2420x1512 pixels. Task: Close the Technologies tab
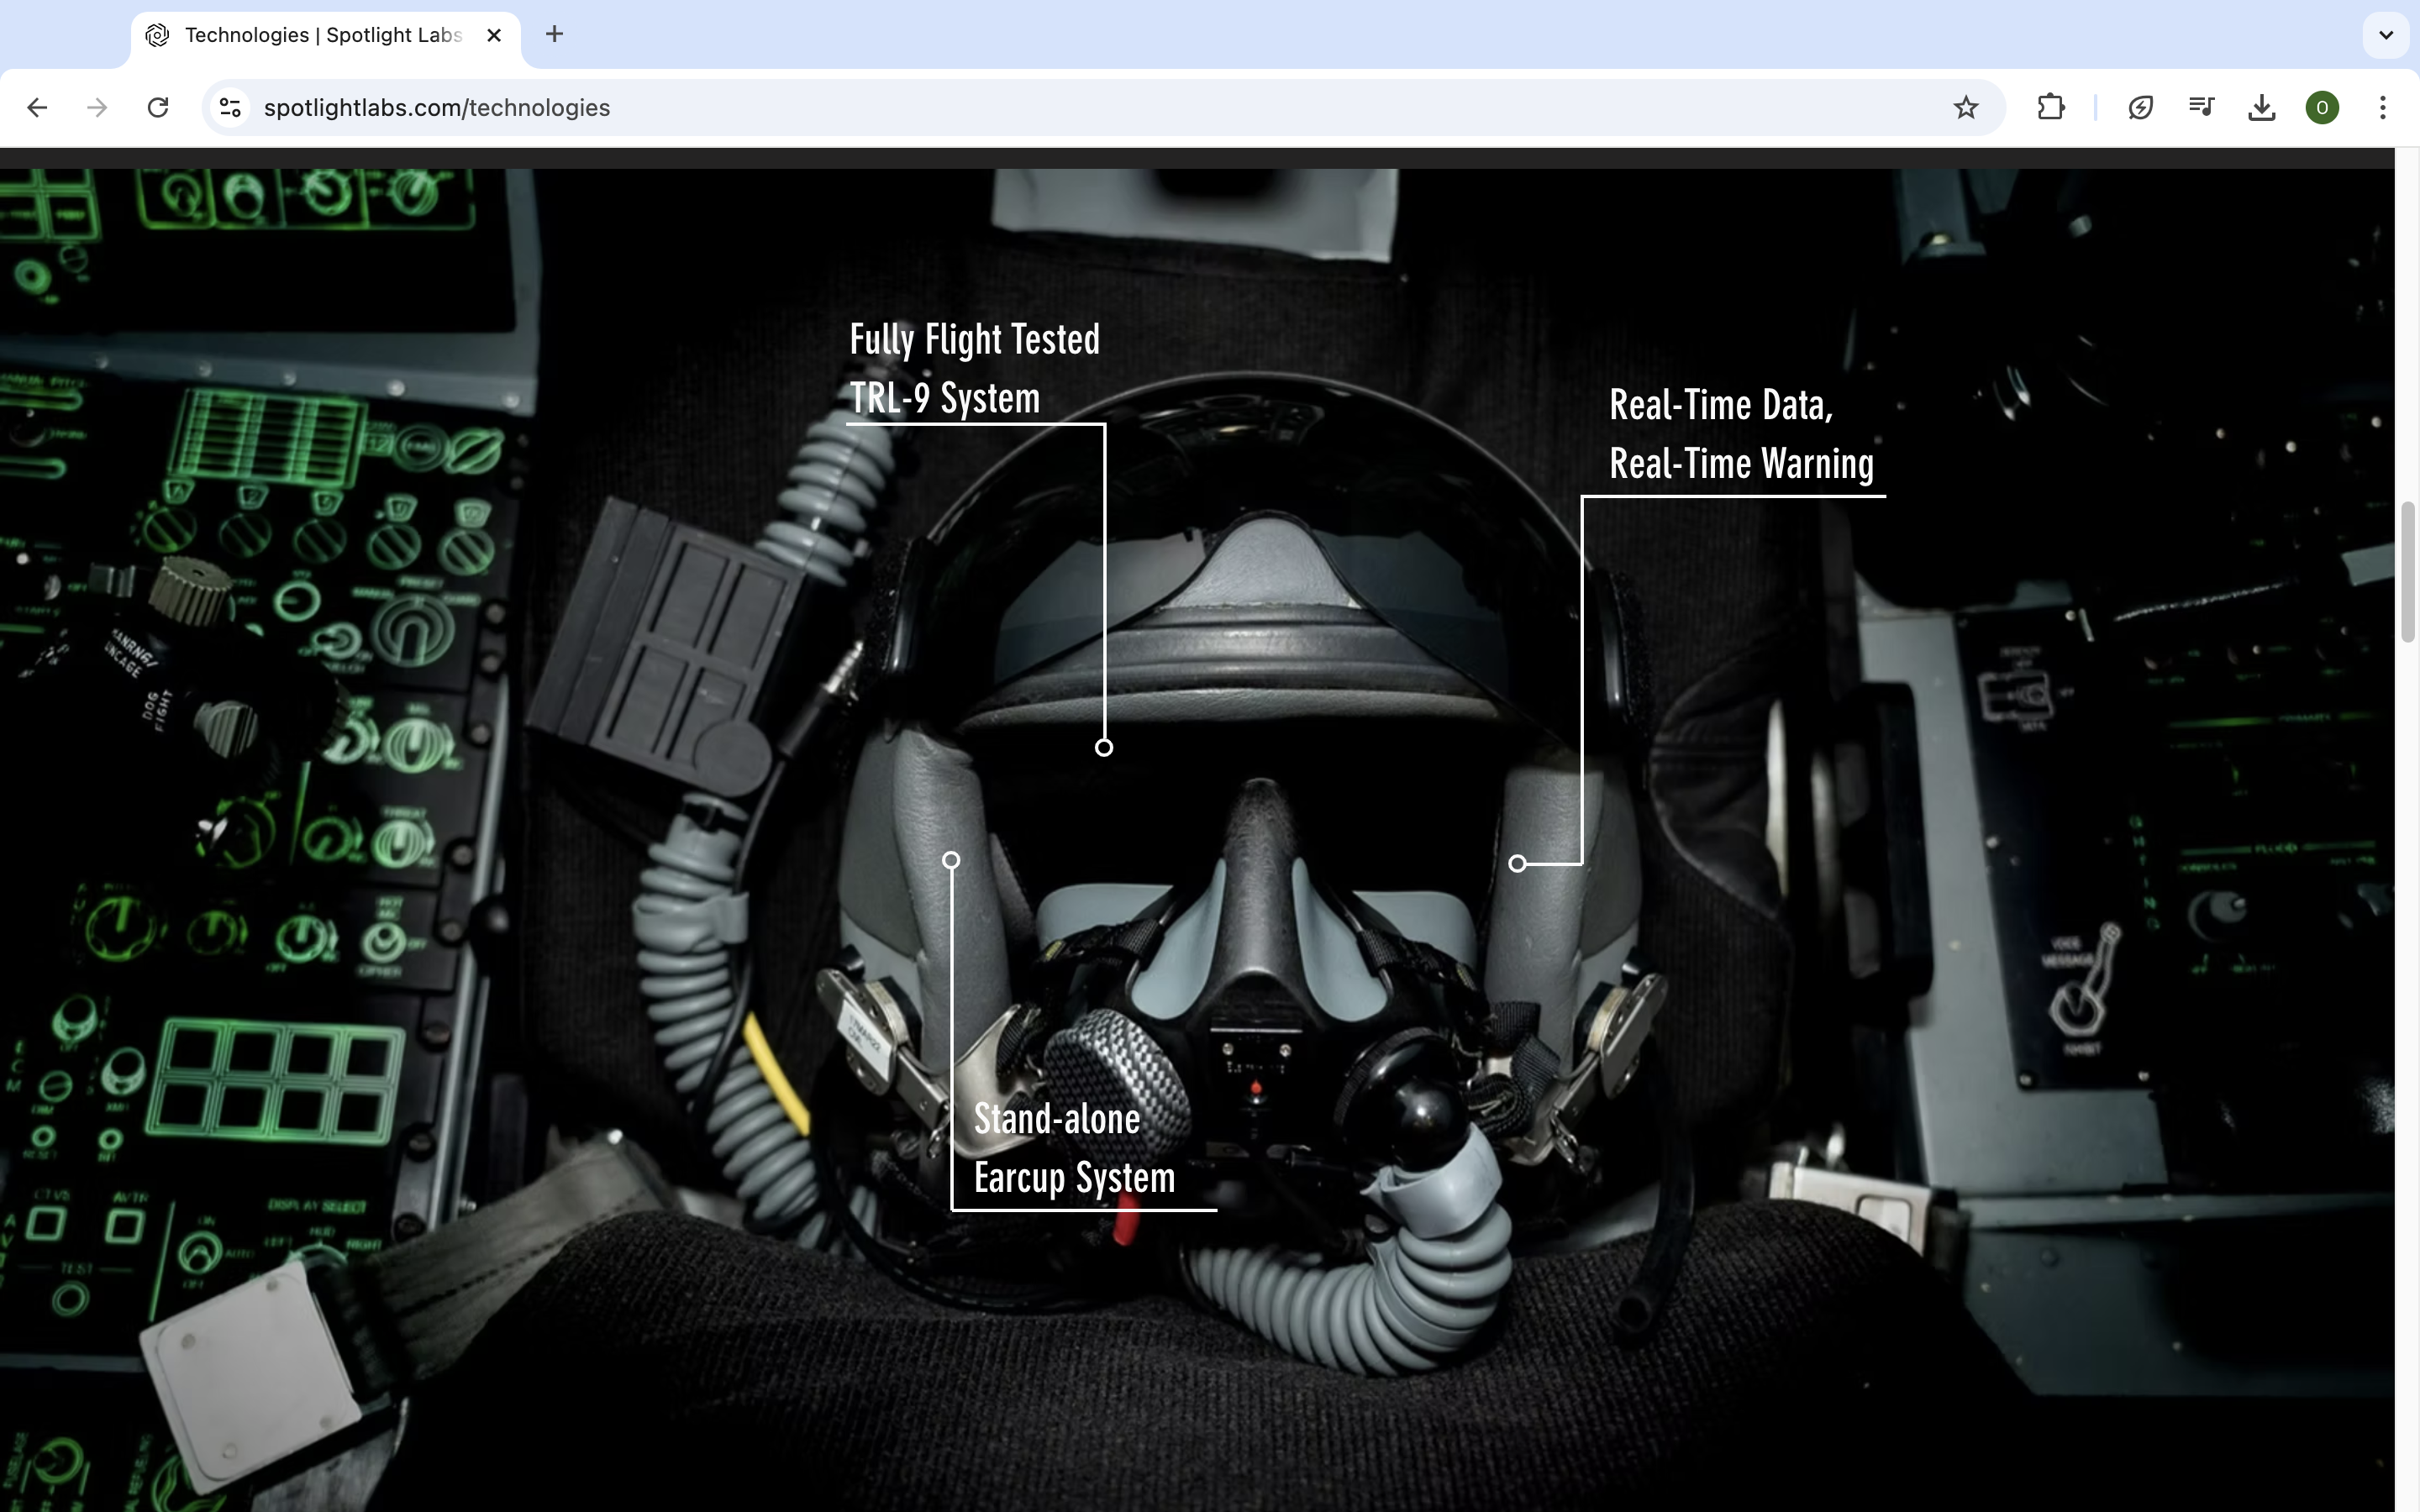point(494,35)
